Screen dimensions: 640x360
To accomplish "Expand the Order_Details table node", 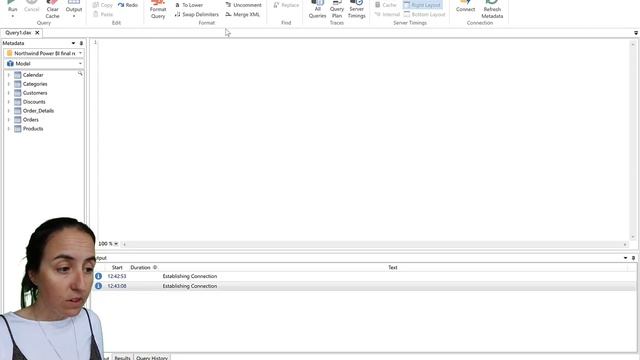I will pyautogui.click(x=9, y=111).
